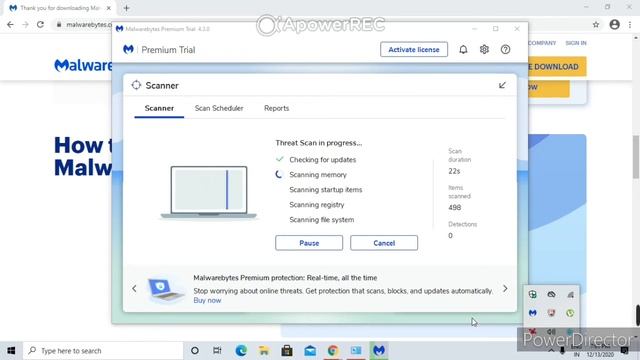Show previous promo banner

(x=134, y=289)
